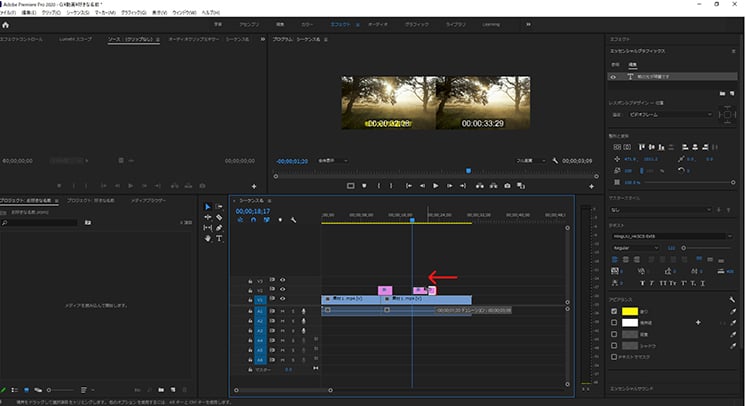Switch to Lumetri Scopes tab
Screen dimensions: 750x406
pyautogui.click(x=76, y=39)
